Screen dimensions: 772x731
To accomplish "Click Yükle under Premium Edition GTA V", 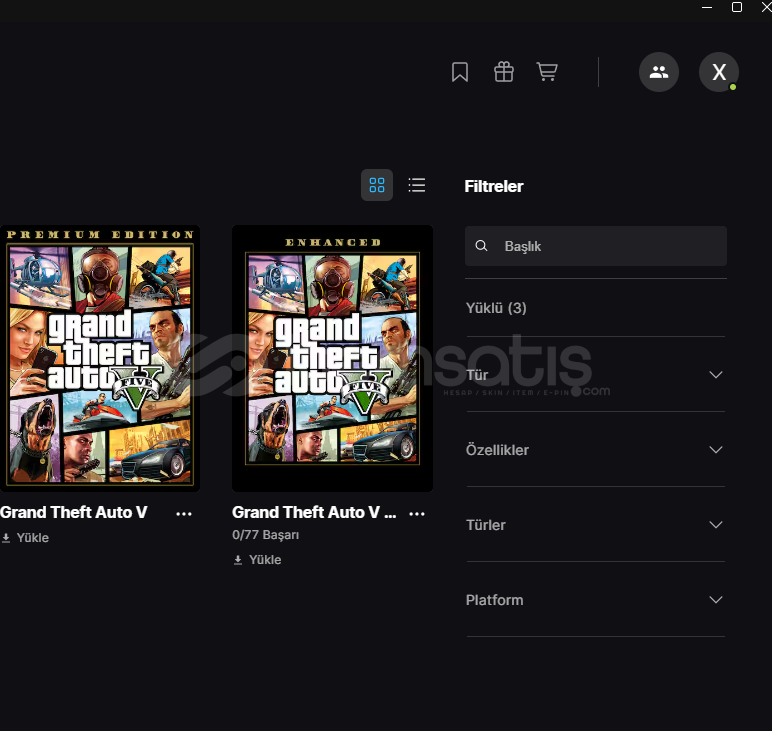I will tap(26, 538).
